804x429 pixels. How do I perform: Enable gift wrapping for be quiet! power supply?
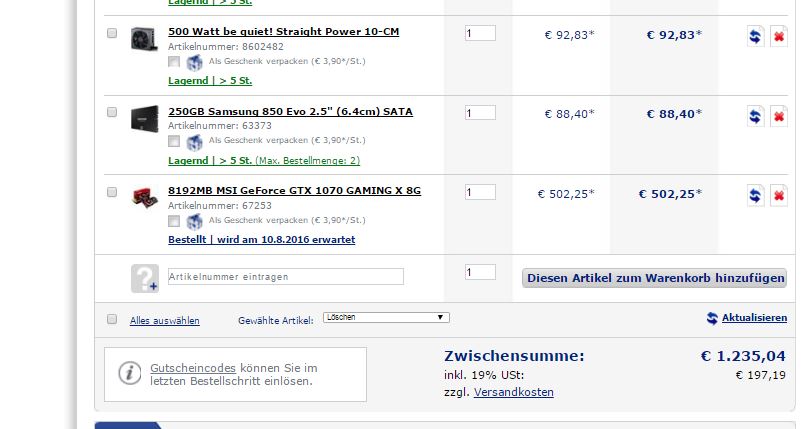[x=174, y=62]
